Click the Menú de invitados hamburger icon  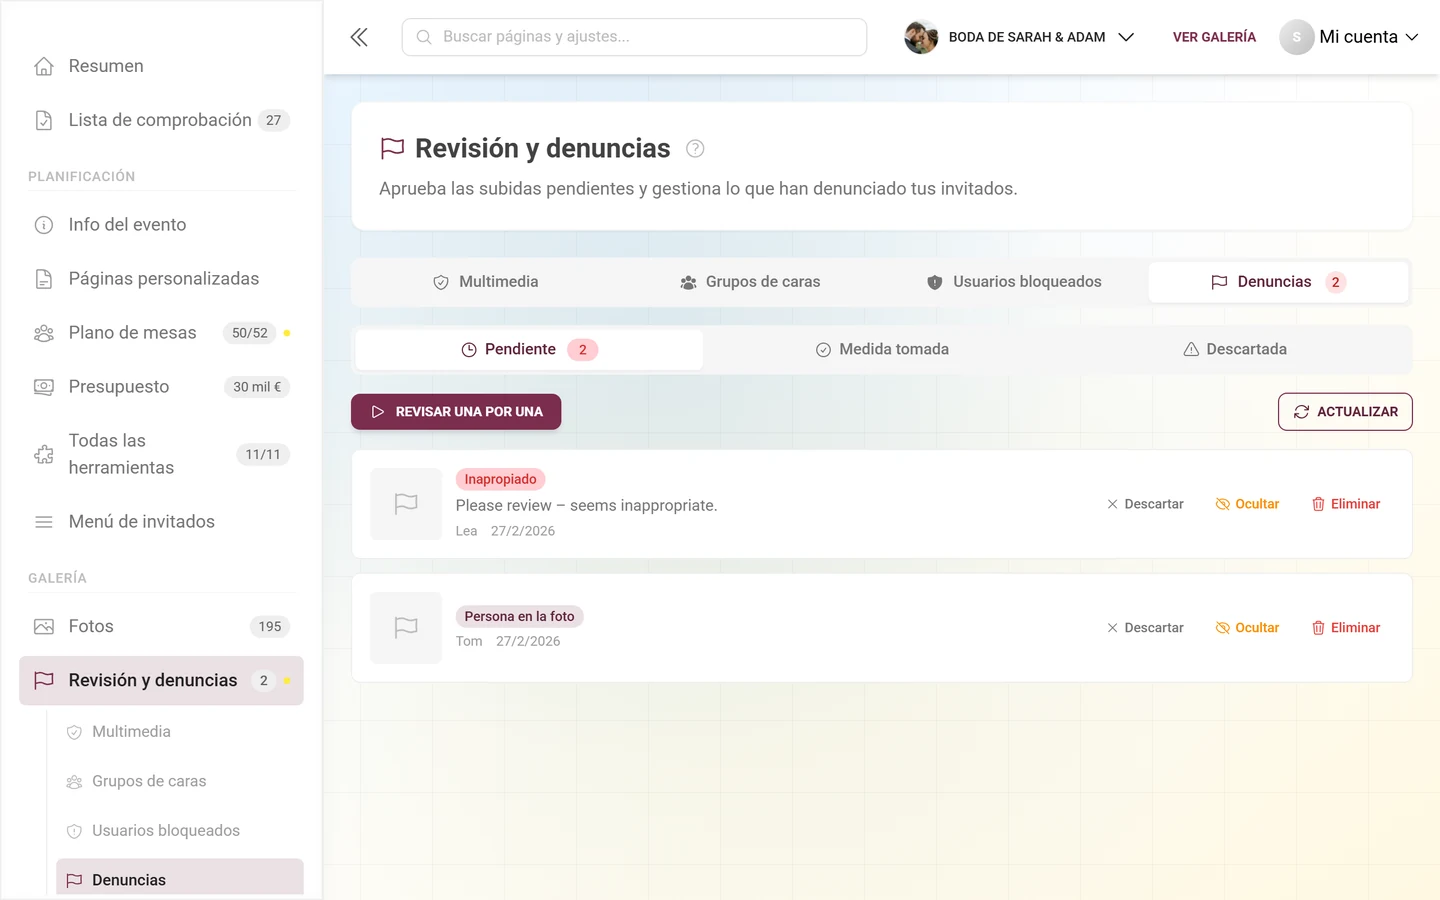pos(44,522)
